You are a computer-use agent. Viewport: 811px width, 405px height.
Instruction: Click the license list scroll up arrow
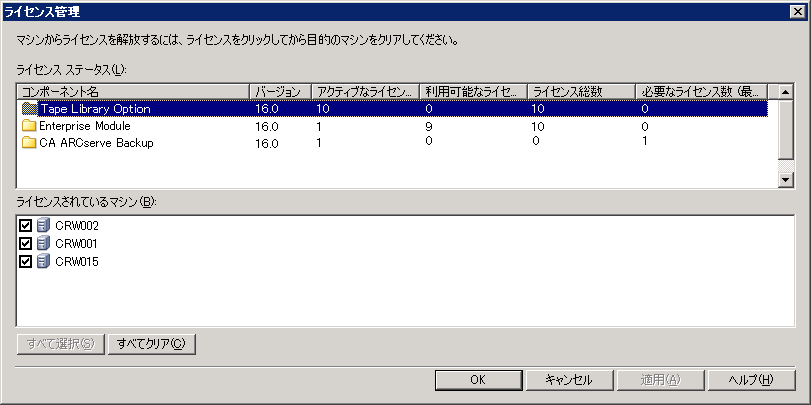coord(786,93)
